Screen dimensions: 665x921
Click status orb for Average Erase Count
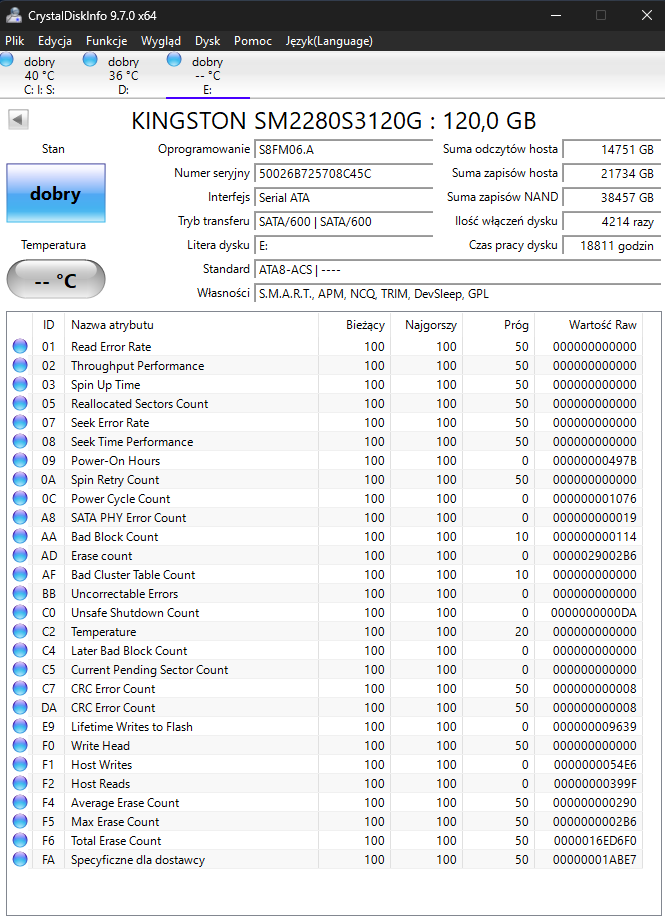[20, 802]
